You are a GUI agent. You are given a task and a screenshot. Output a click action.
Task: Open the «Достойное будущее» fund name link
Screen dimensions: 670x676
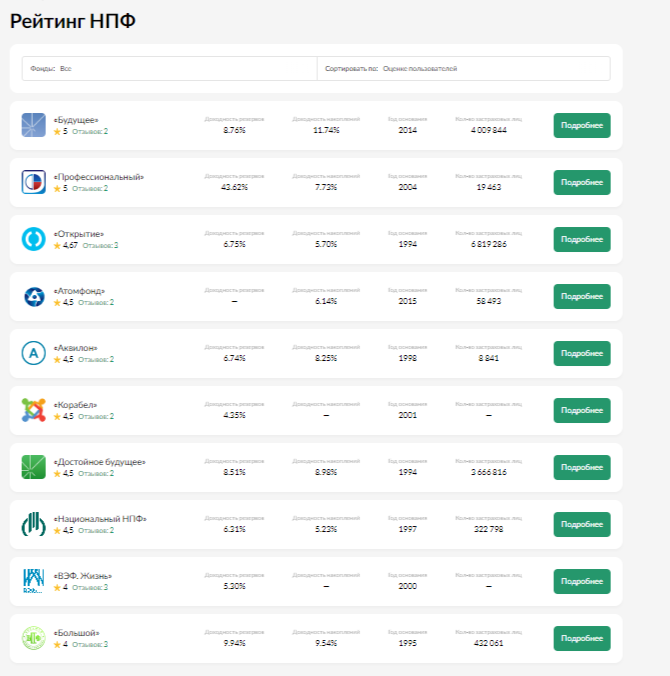pyautogui.click(x=100, y=462)
